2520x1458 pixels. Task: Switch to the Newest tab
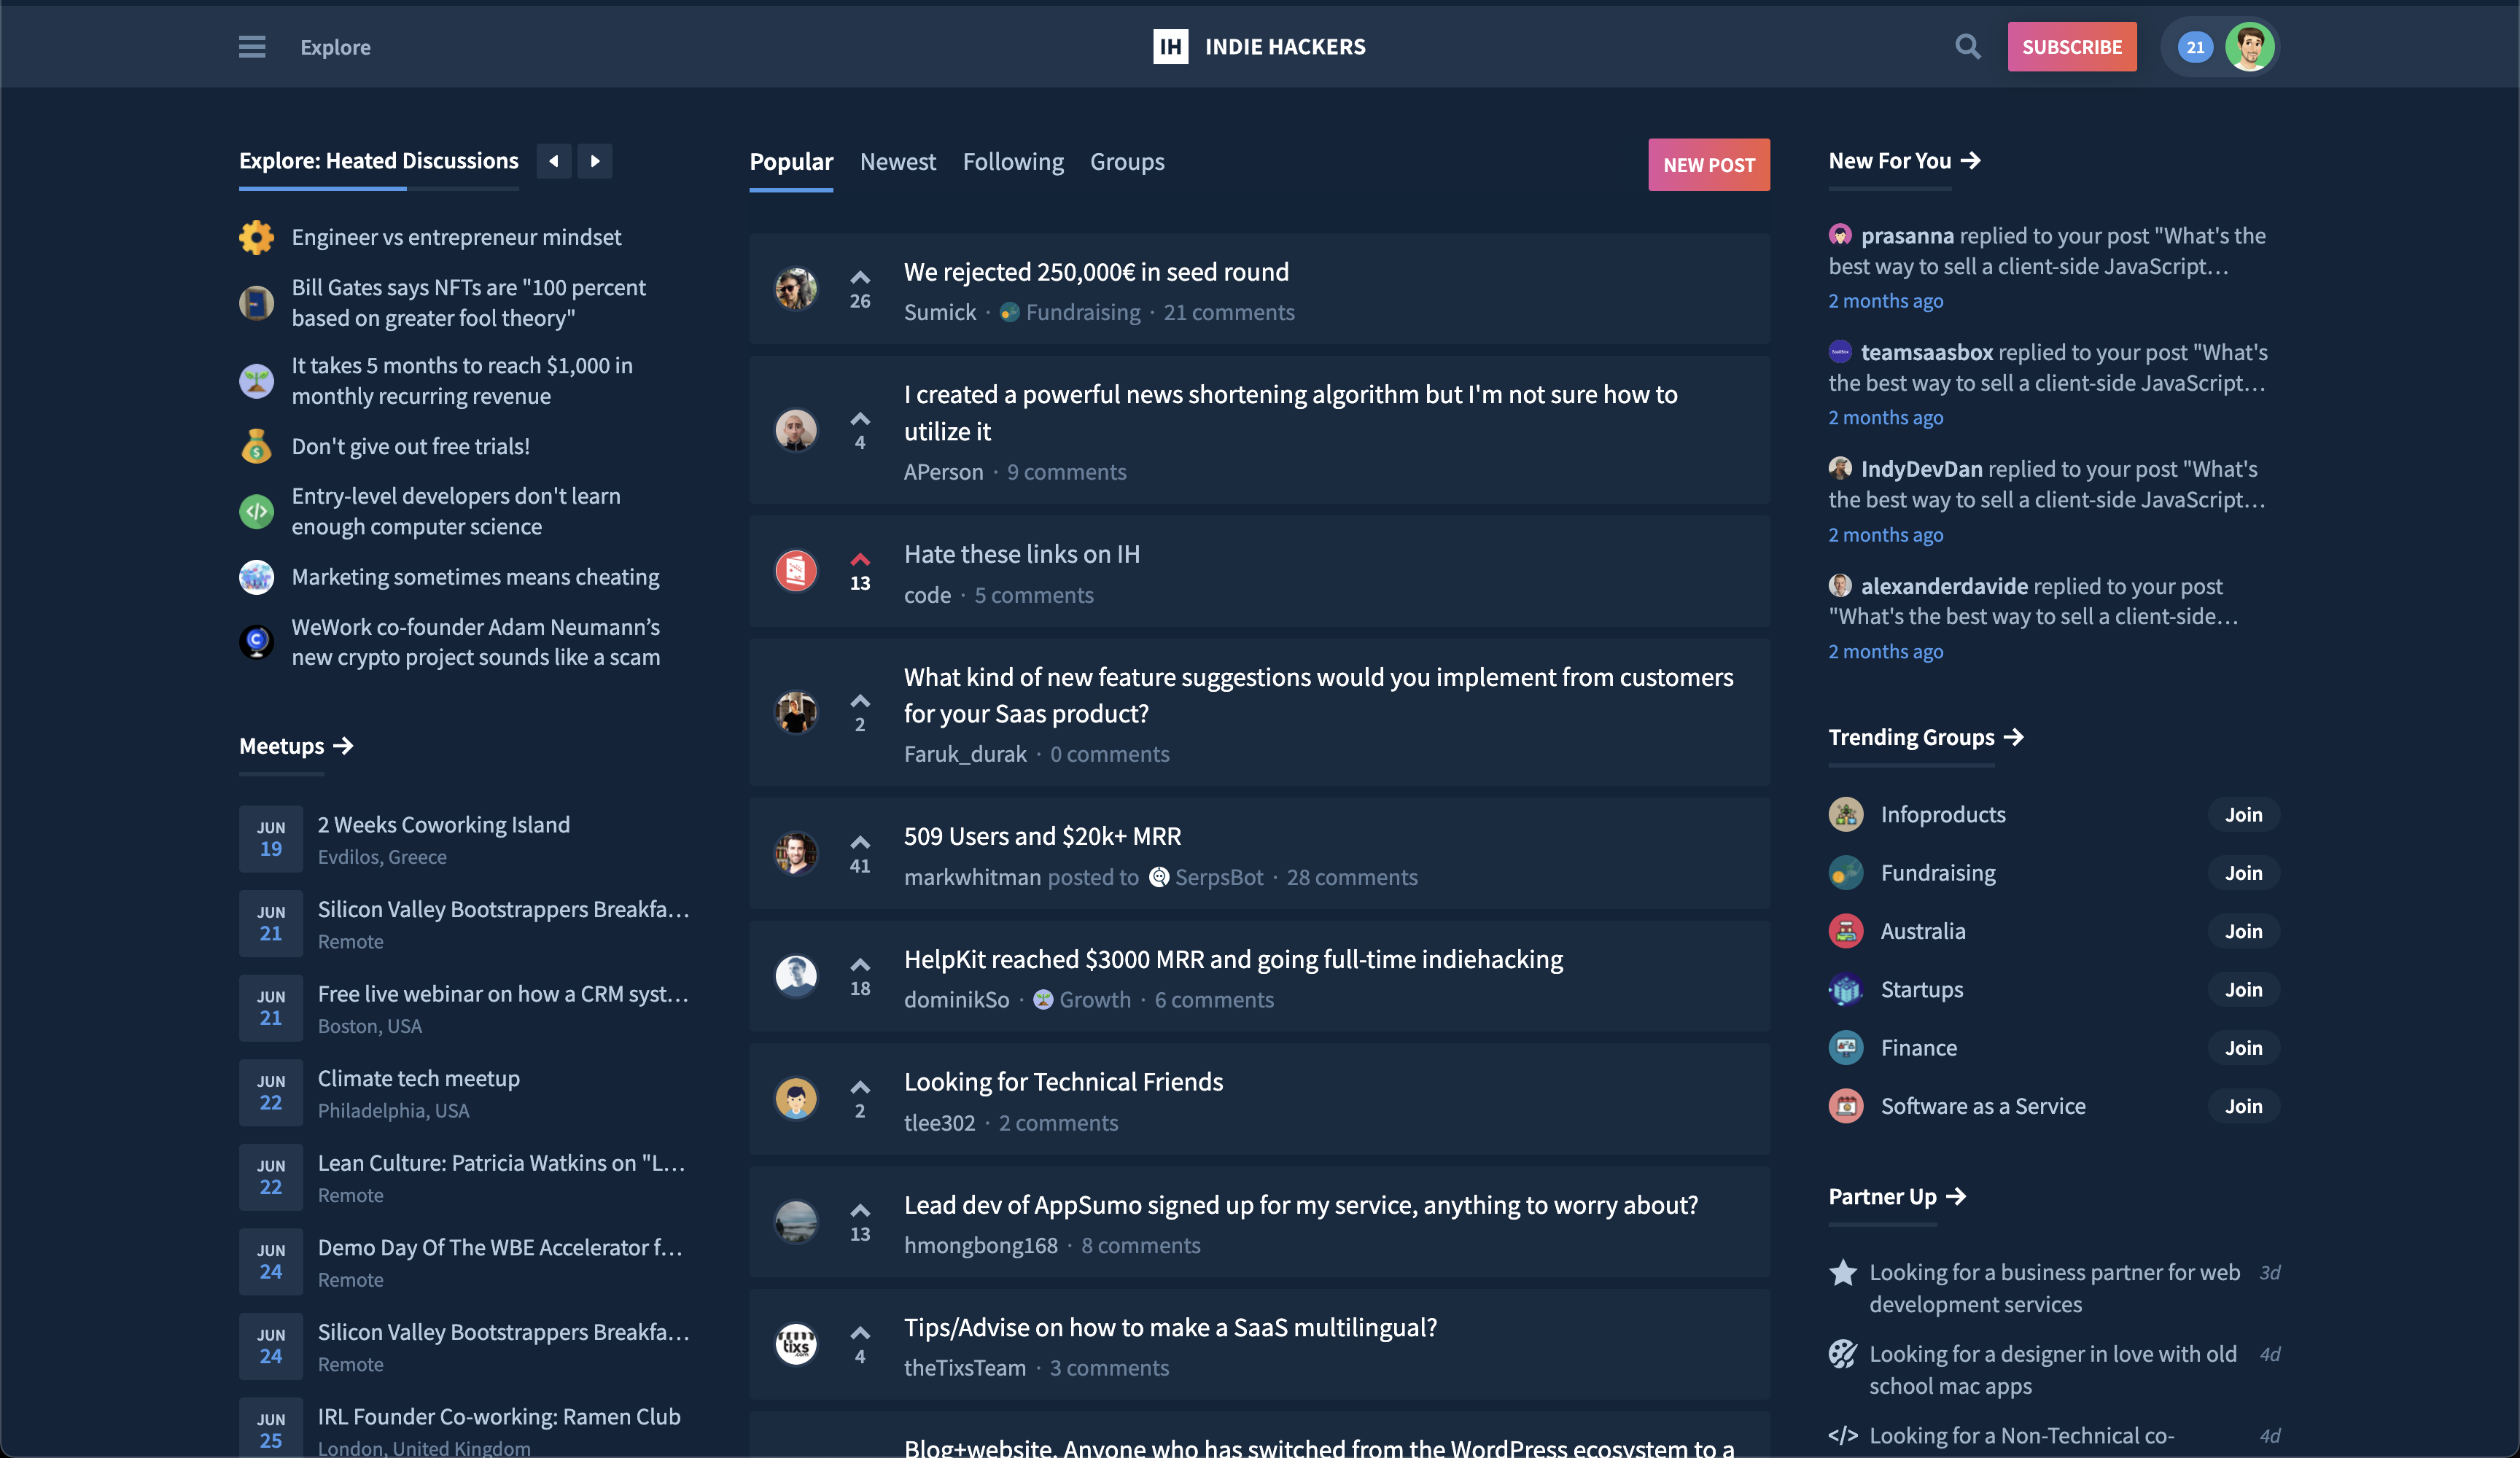[x=897, y=162]
